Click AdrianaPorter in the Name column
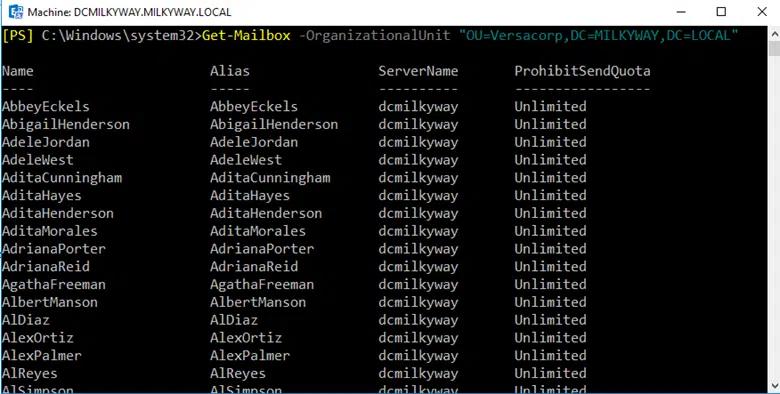This screenshot has height=394, width=780. pyautogui.click(x=54, y=249)
